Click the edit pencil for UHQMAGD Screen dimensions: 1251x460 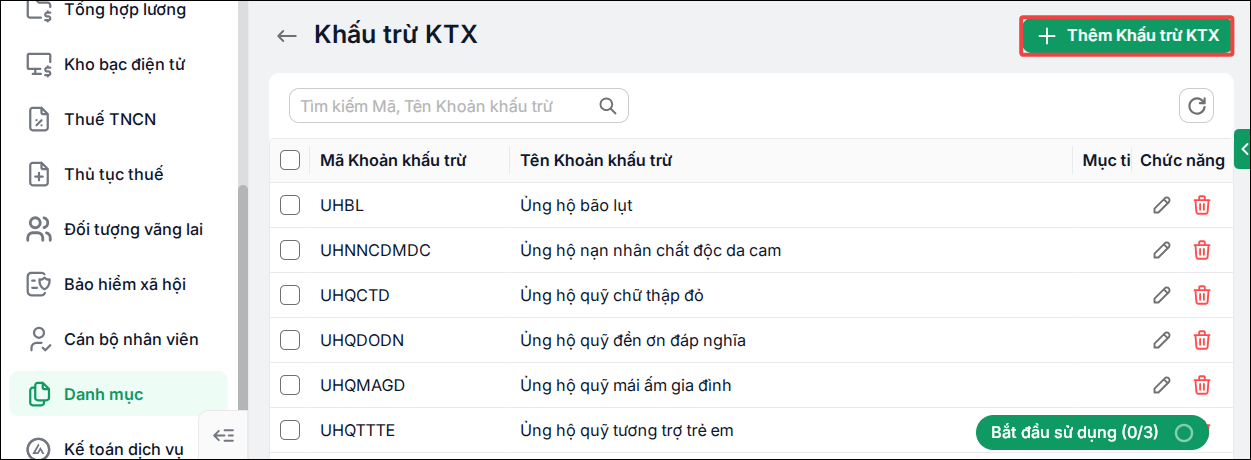(x=1161, y=385)
